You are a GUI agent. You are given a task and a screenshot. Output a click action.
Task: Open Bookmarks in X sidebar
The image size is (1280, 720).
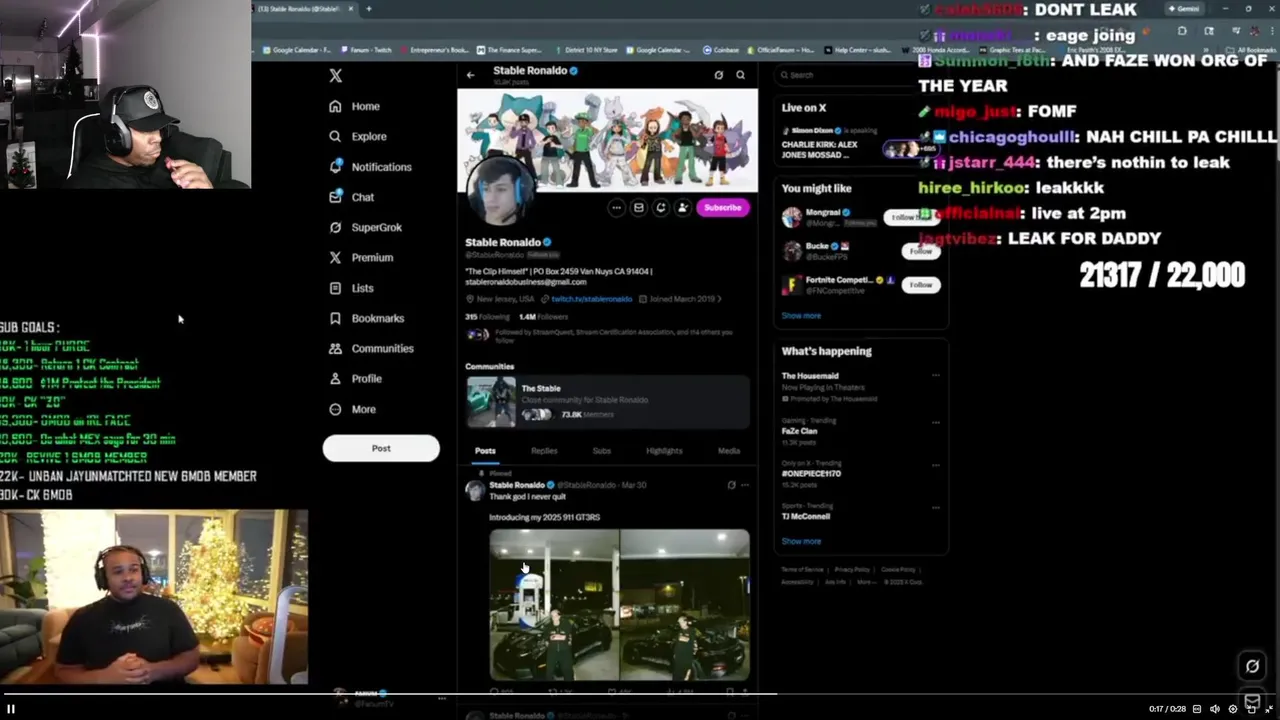coord(367,318)
